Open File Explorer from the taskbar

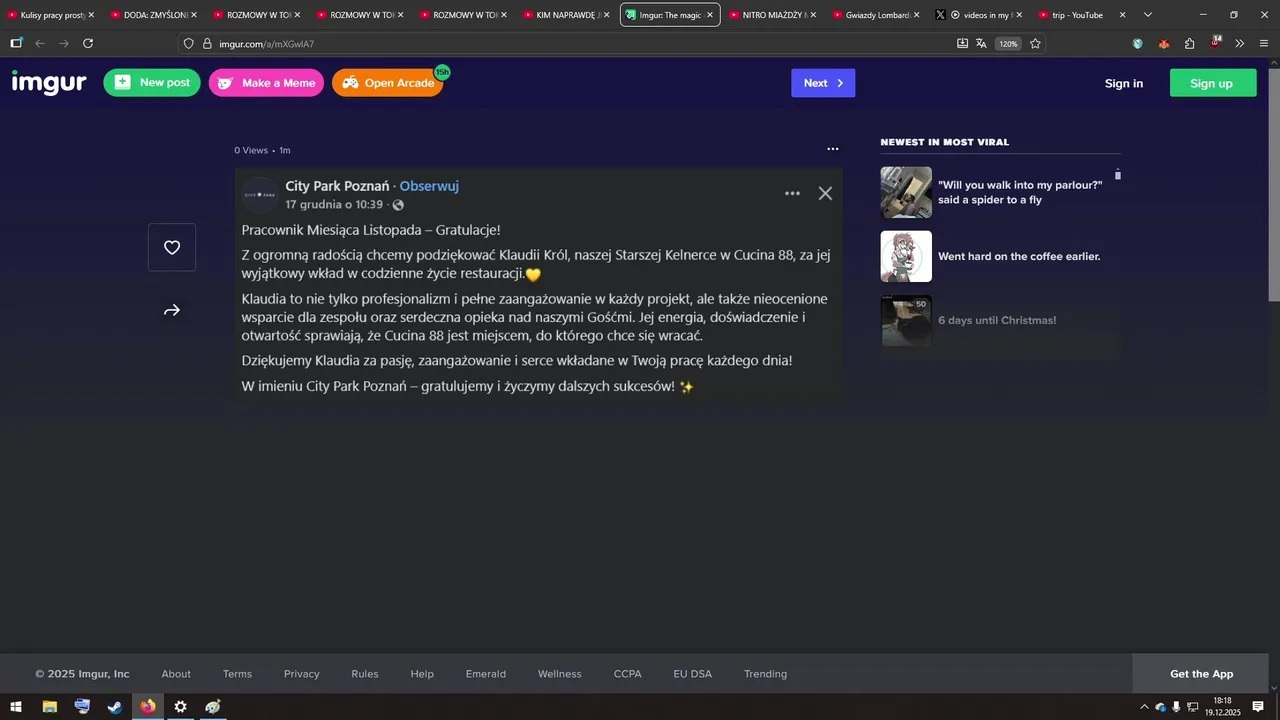tap(49, 707)
